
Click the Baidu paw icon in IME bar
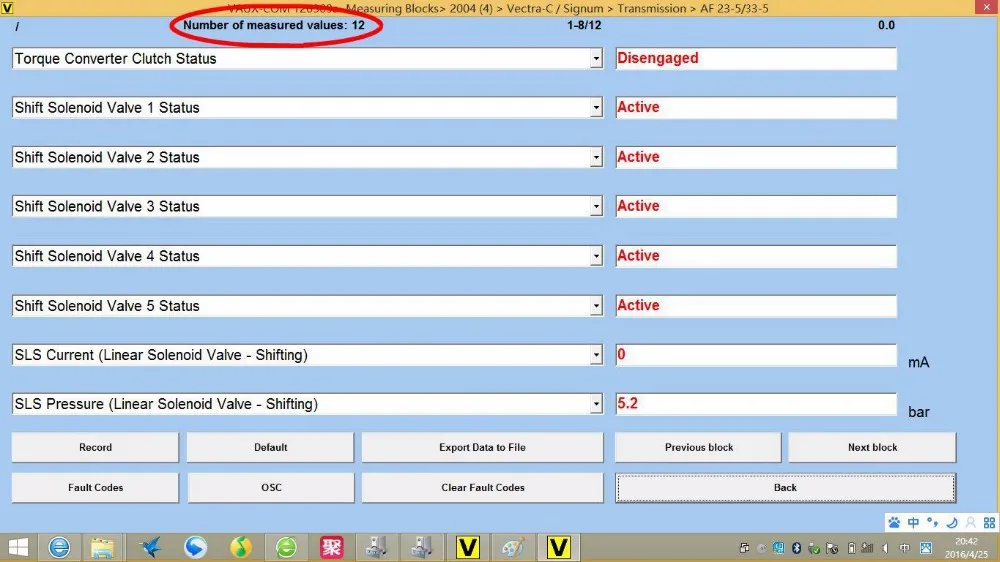(894, 522)
